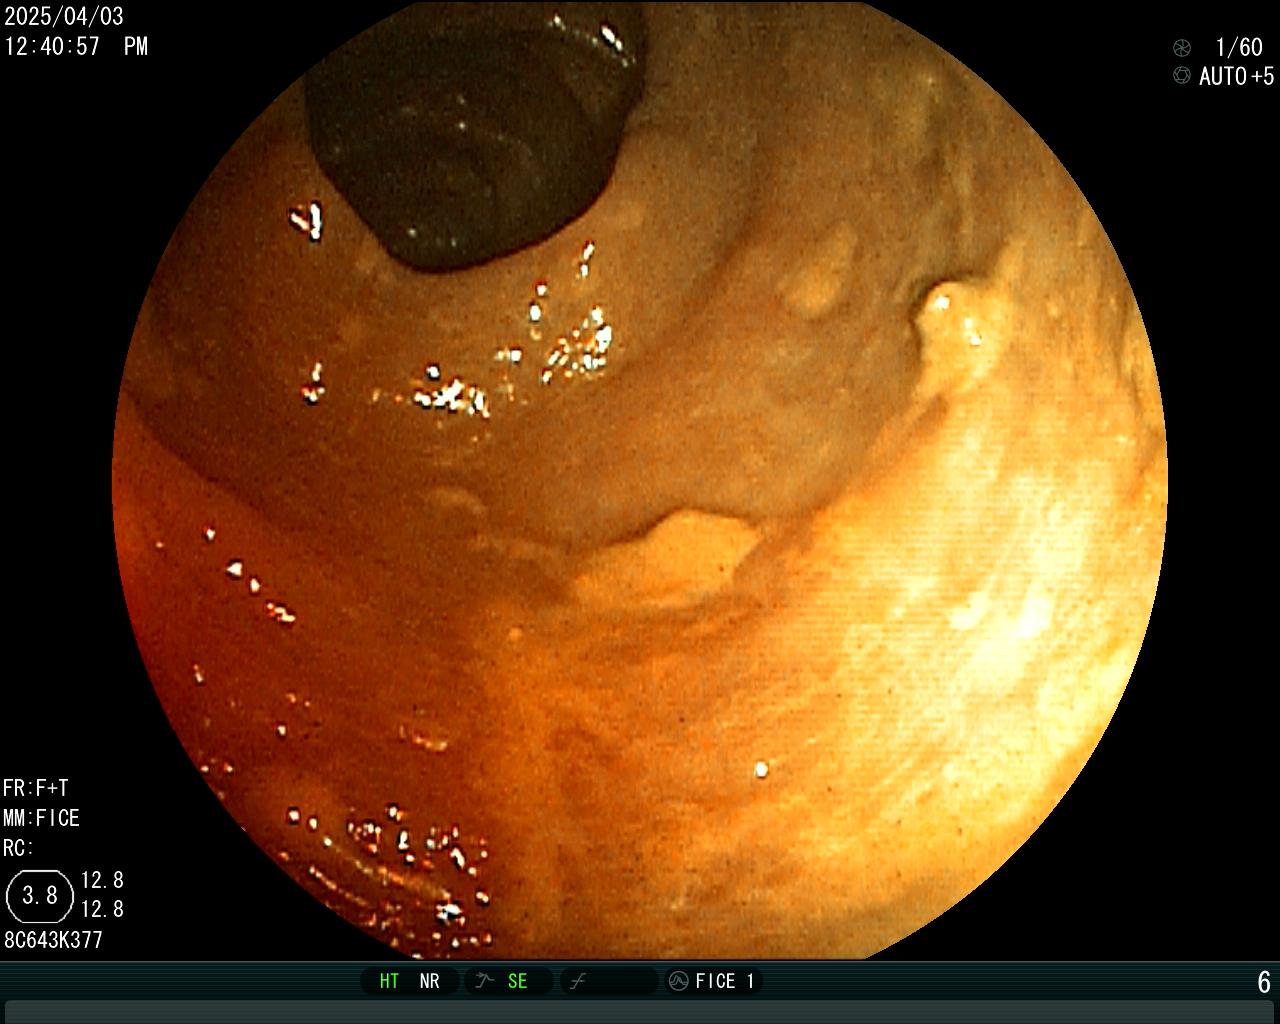Click the NR noise reduction indicator
1280x1024 pixels.
pyautogui.click(x=429, y=981)
